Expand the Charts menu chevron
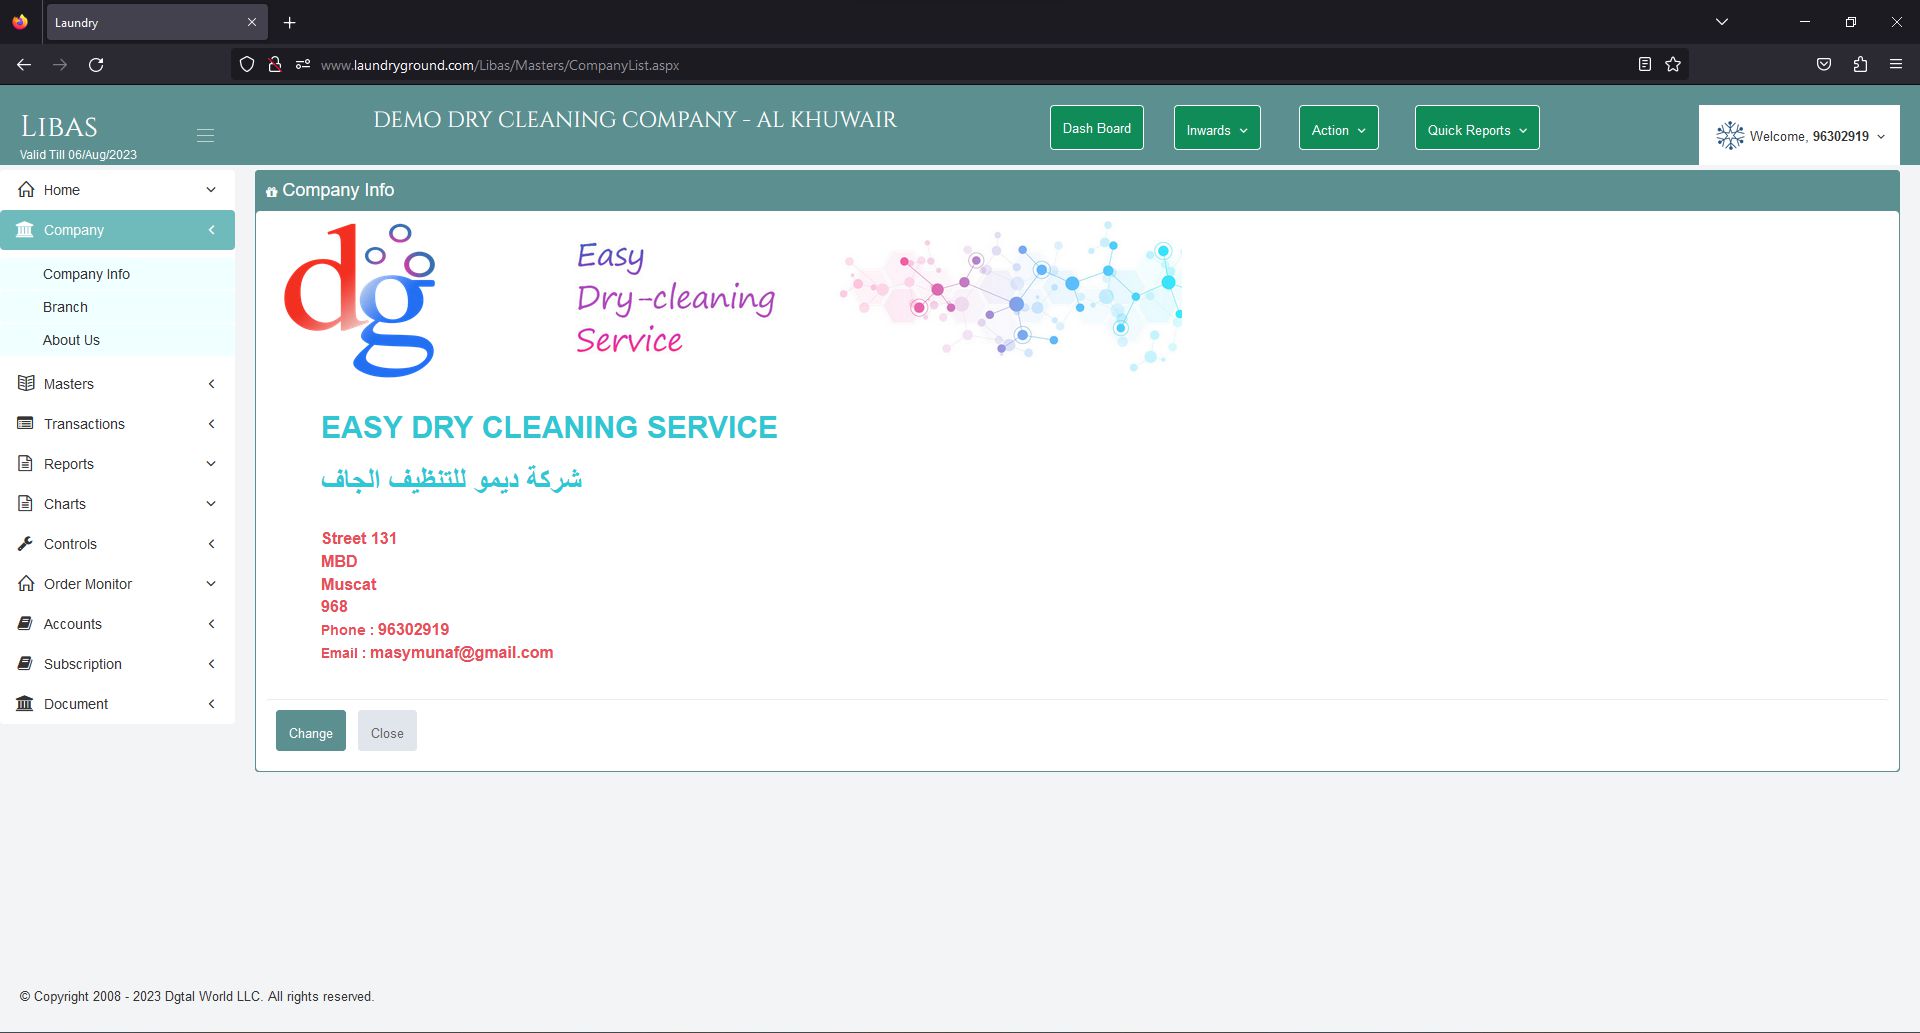 [x=211, y=504]
